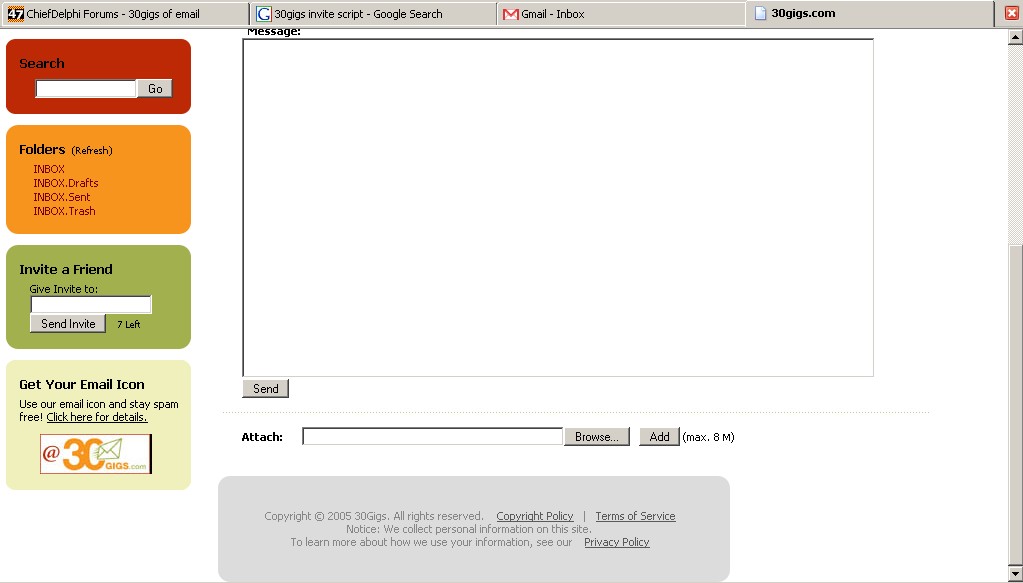Open Click here for details link

coord(97,417)
